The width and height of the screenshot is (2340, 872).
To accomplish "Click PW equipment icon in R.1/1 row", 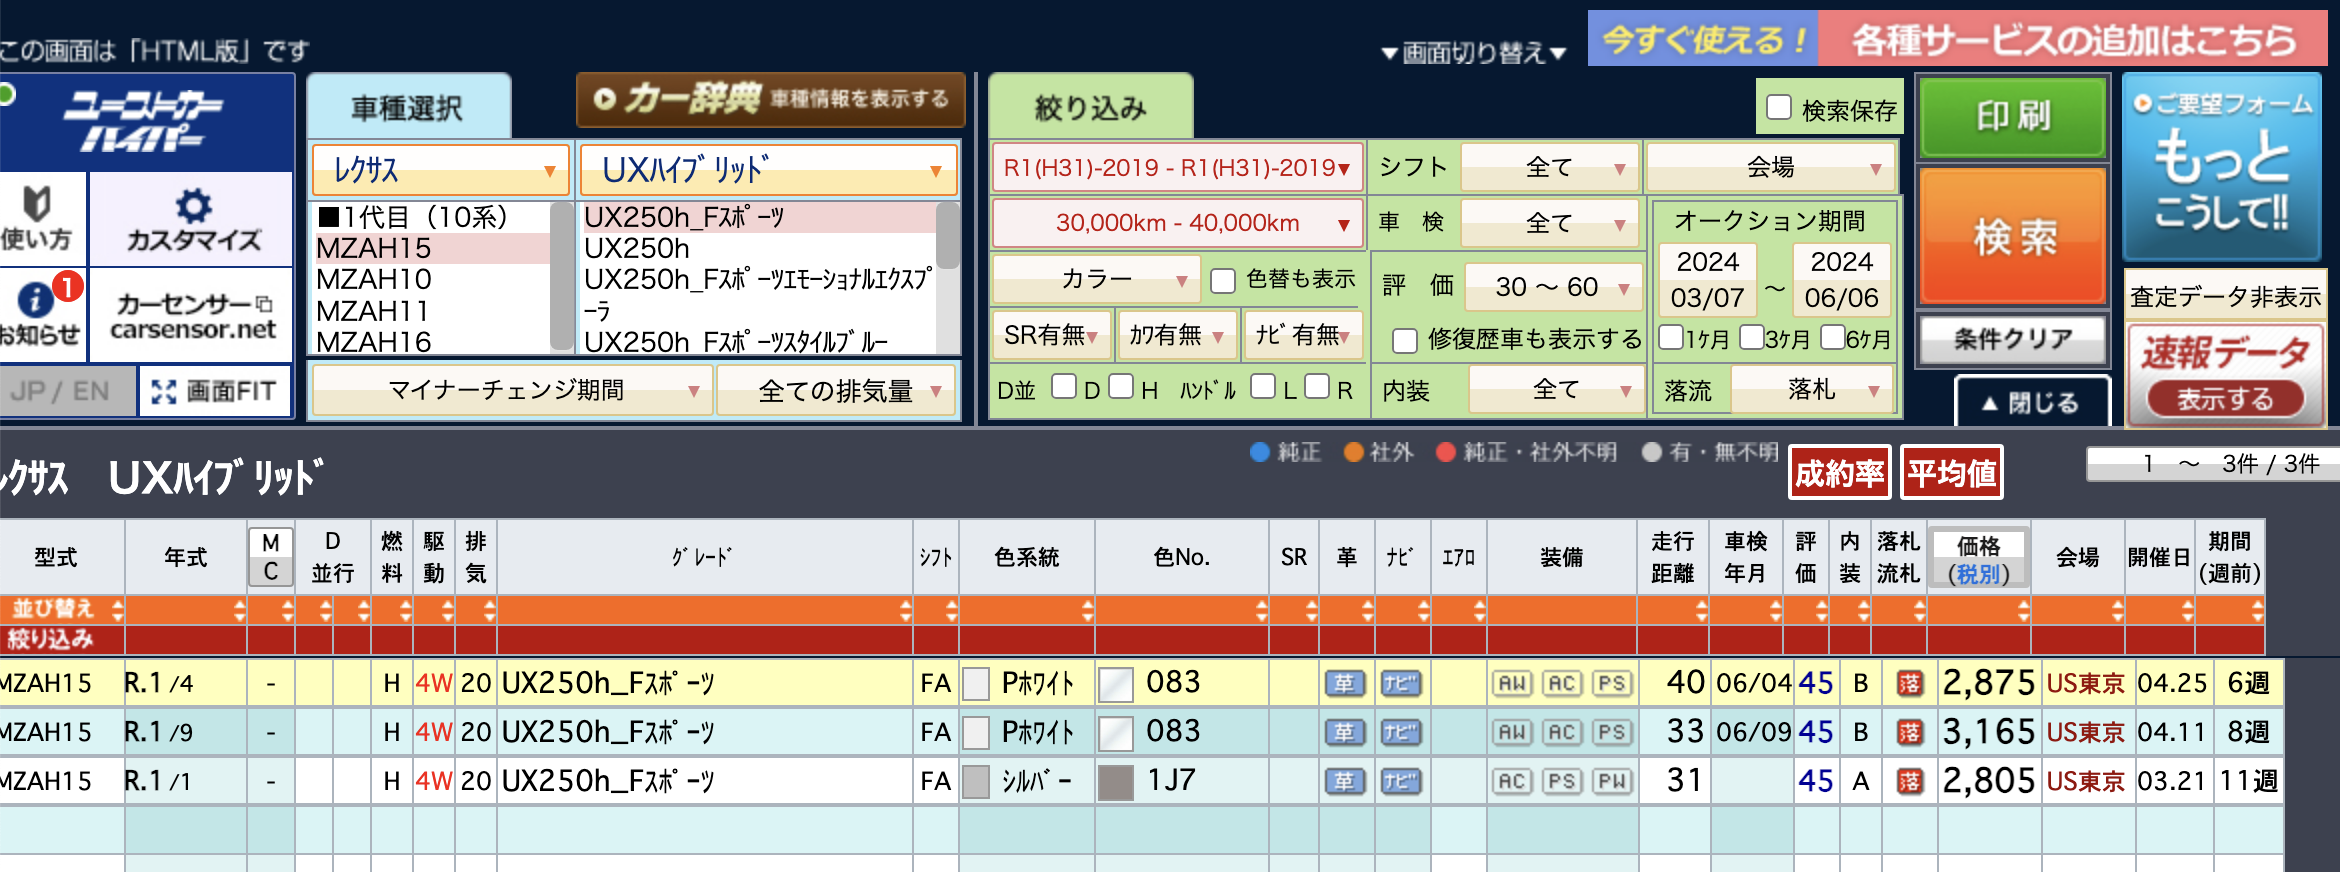I will coord(1611,781).
